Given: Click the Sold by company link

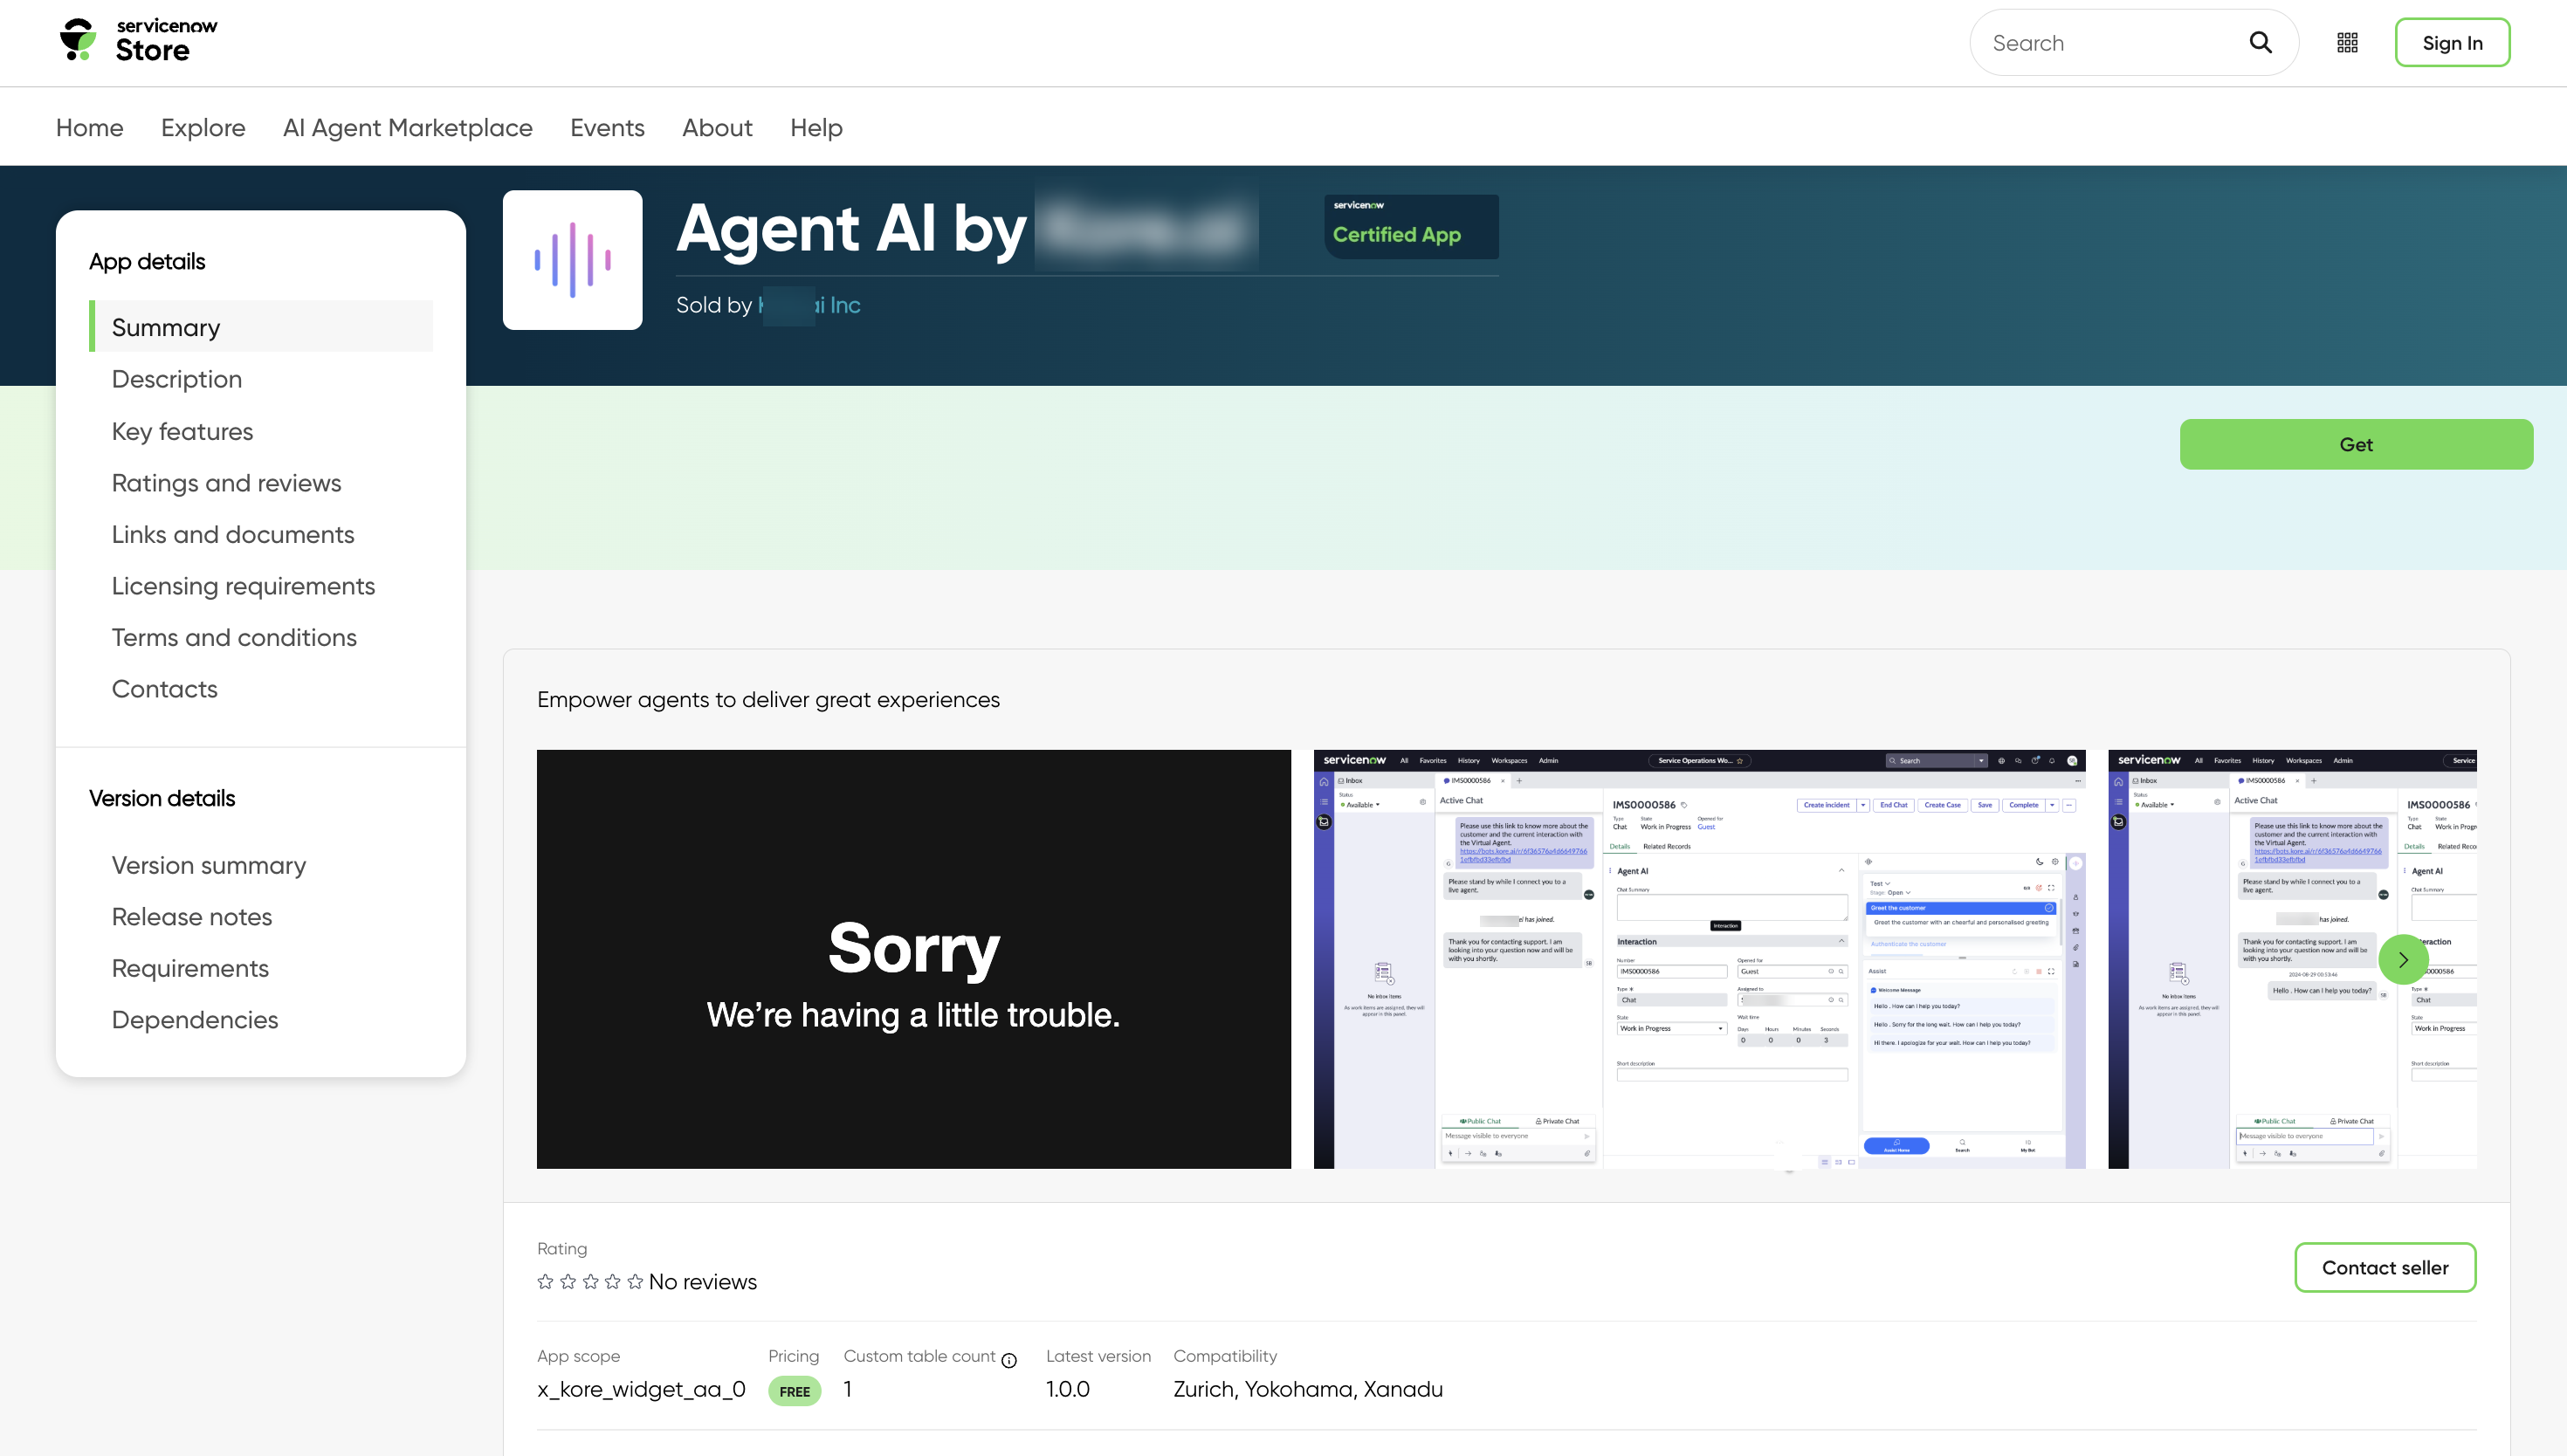Looking at the screenshot, I should click(x=809, y=305).
